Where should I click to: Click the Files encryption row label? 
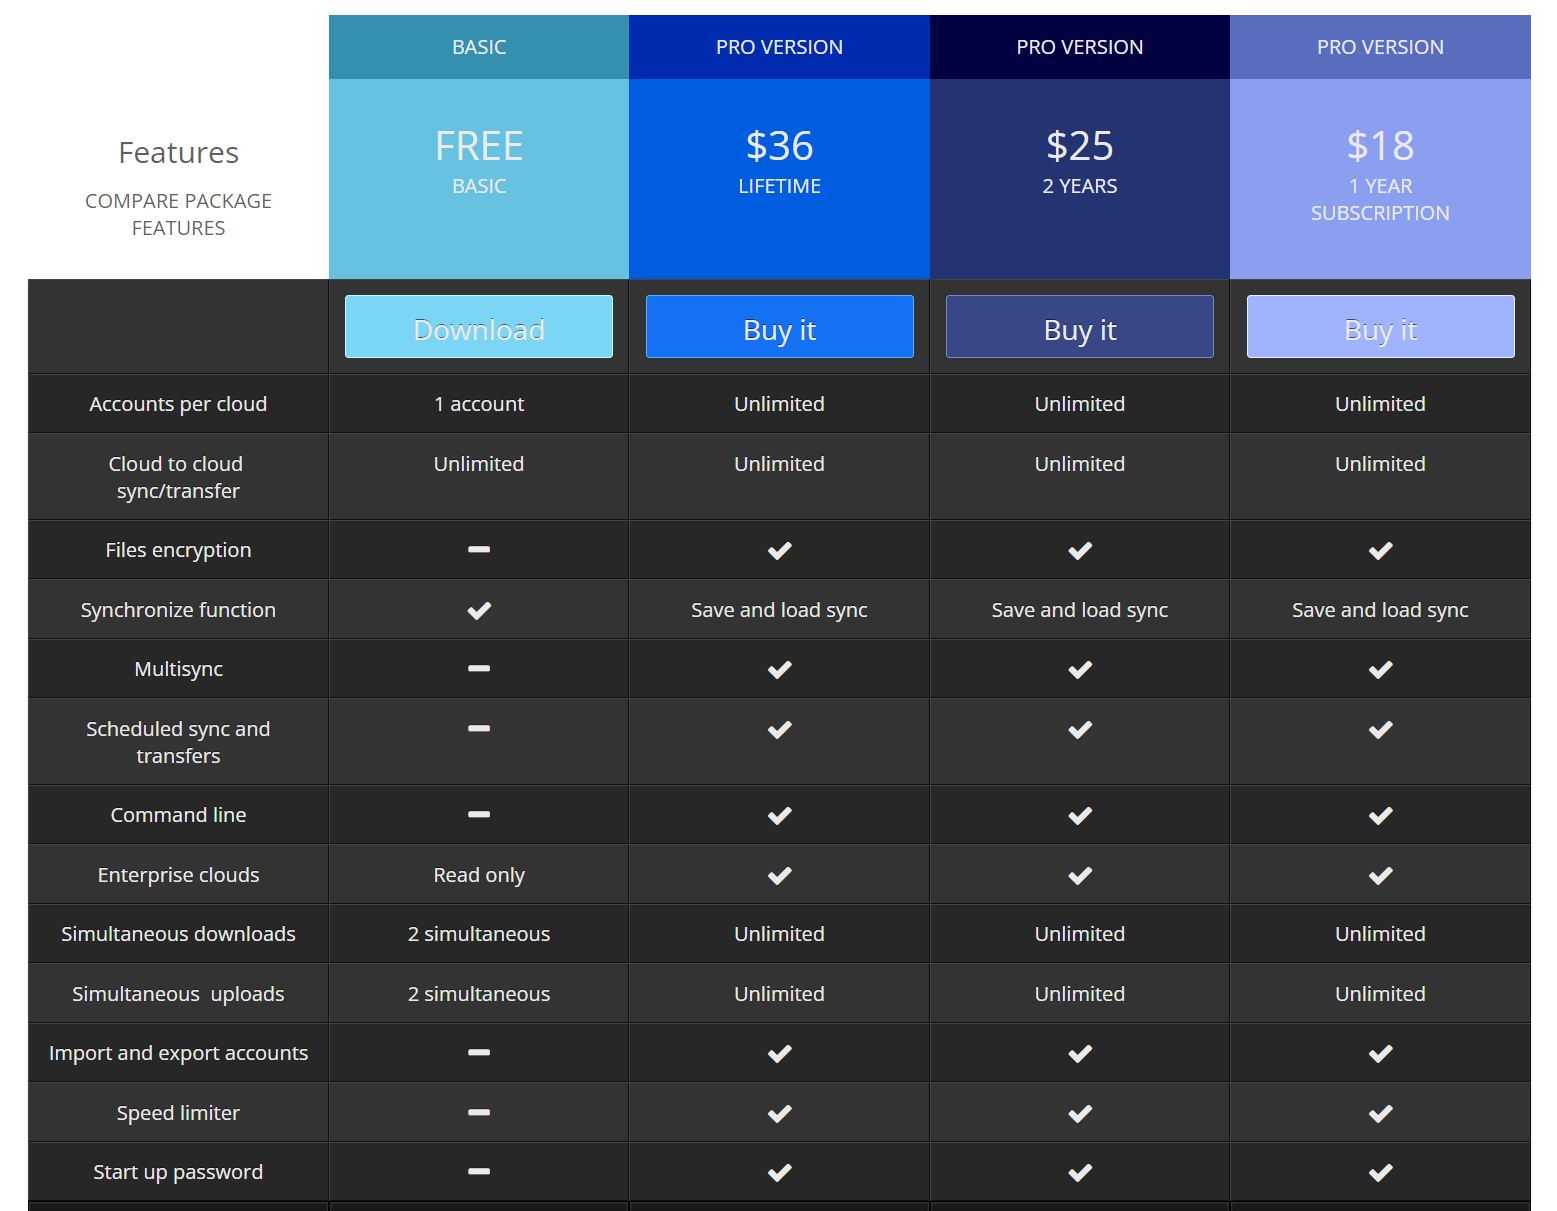[x=178, y=550]
